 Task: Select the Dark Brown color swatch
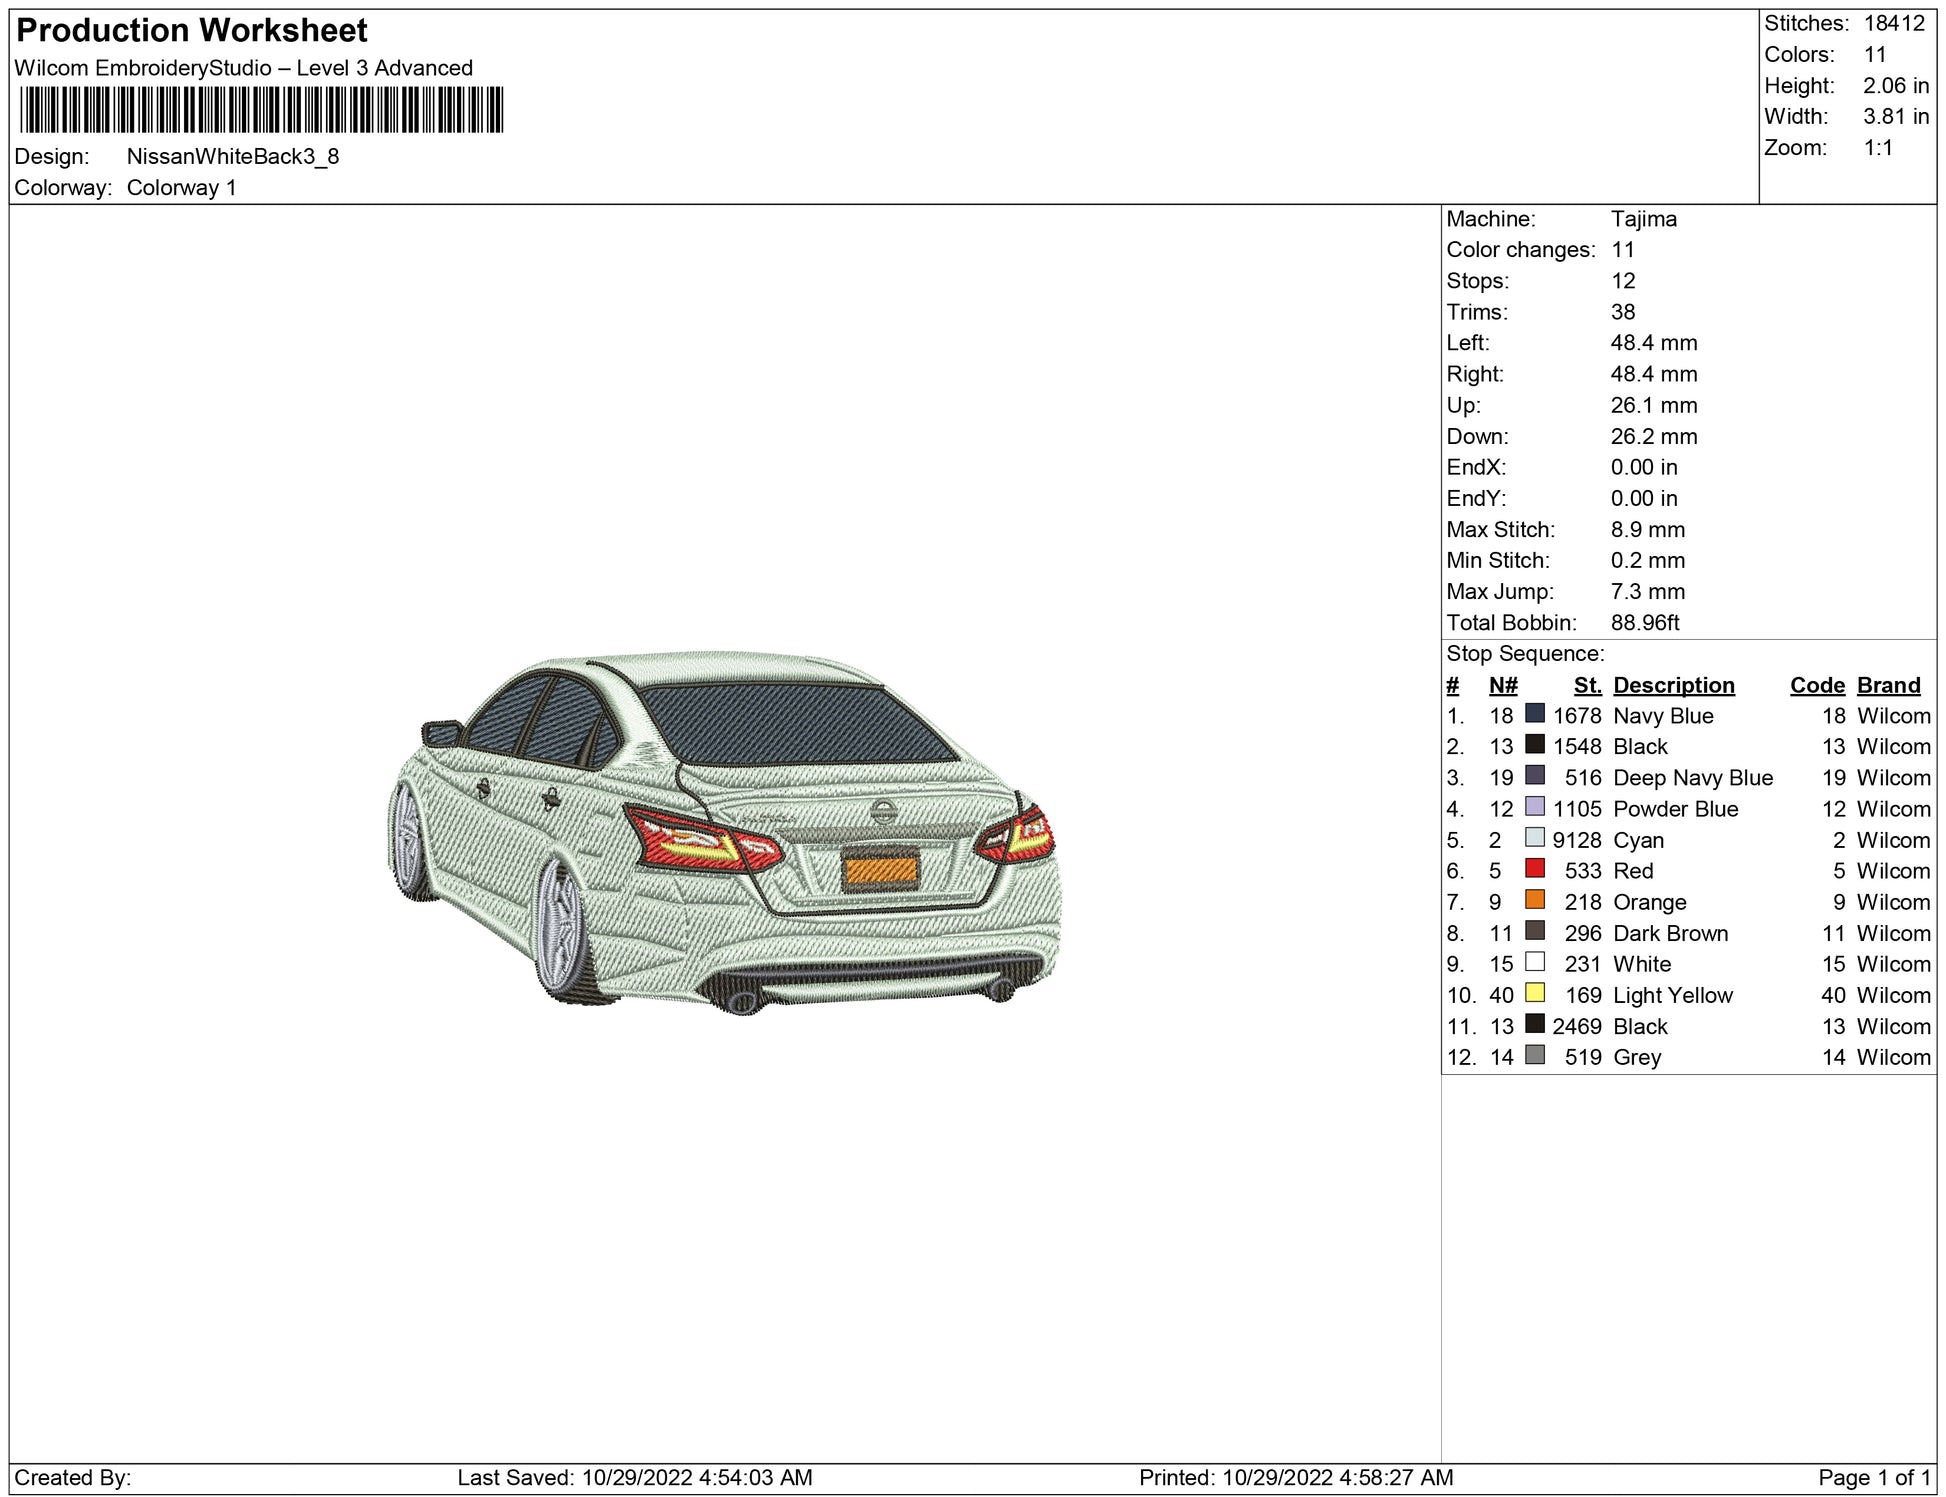(1534, 931)
